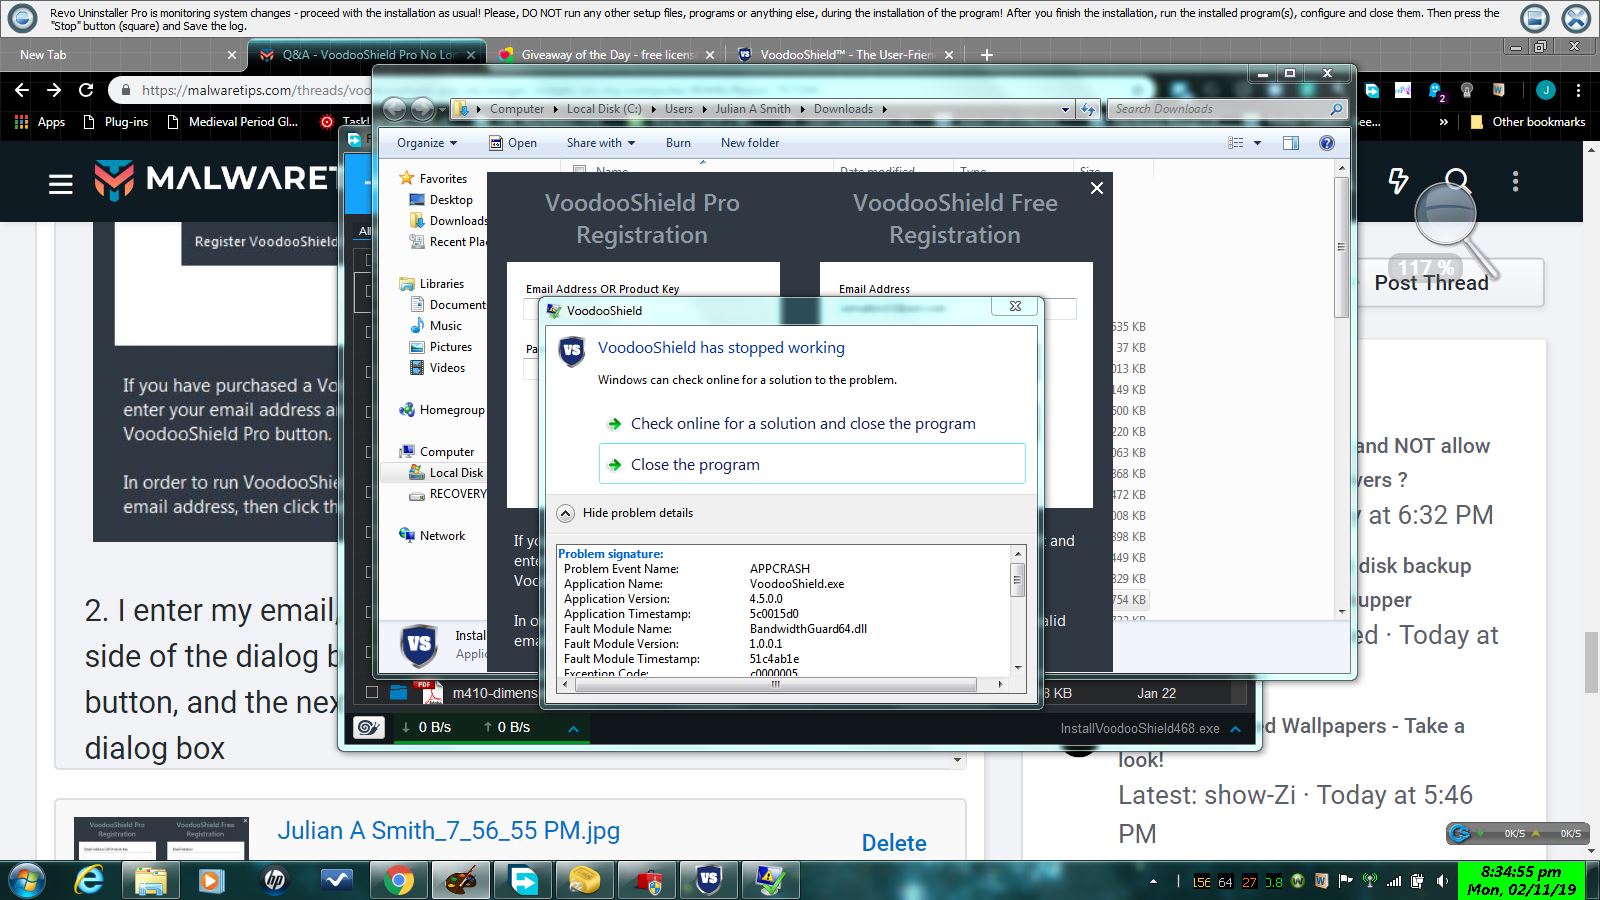Open Windows Explorer in the taskbar
The width and height of the screenshot is (1600, 900).
click(x=150, y=880)
